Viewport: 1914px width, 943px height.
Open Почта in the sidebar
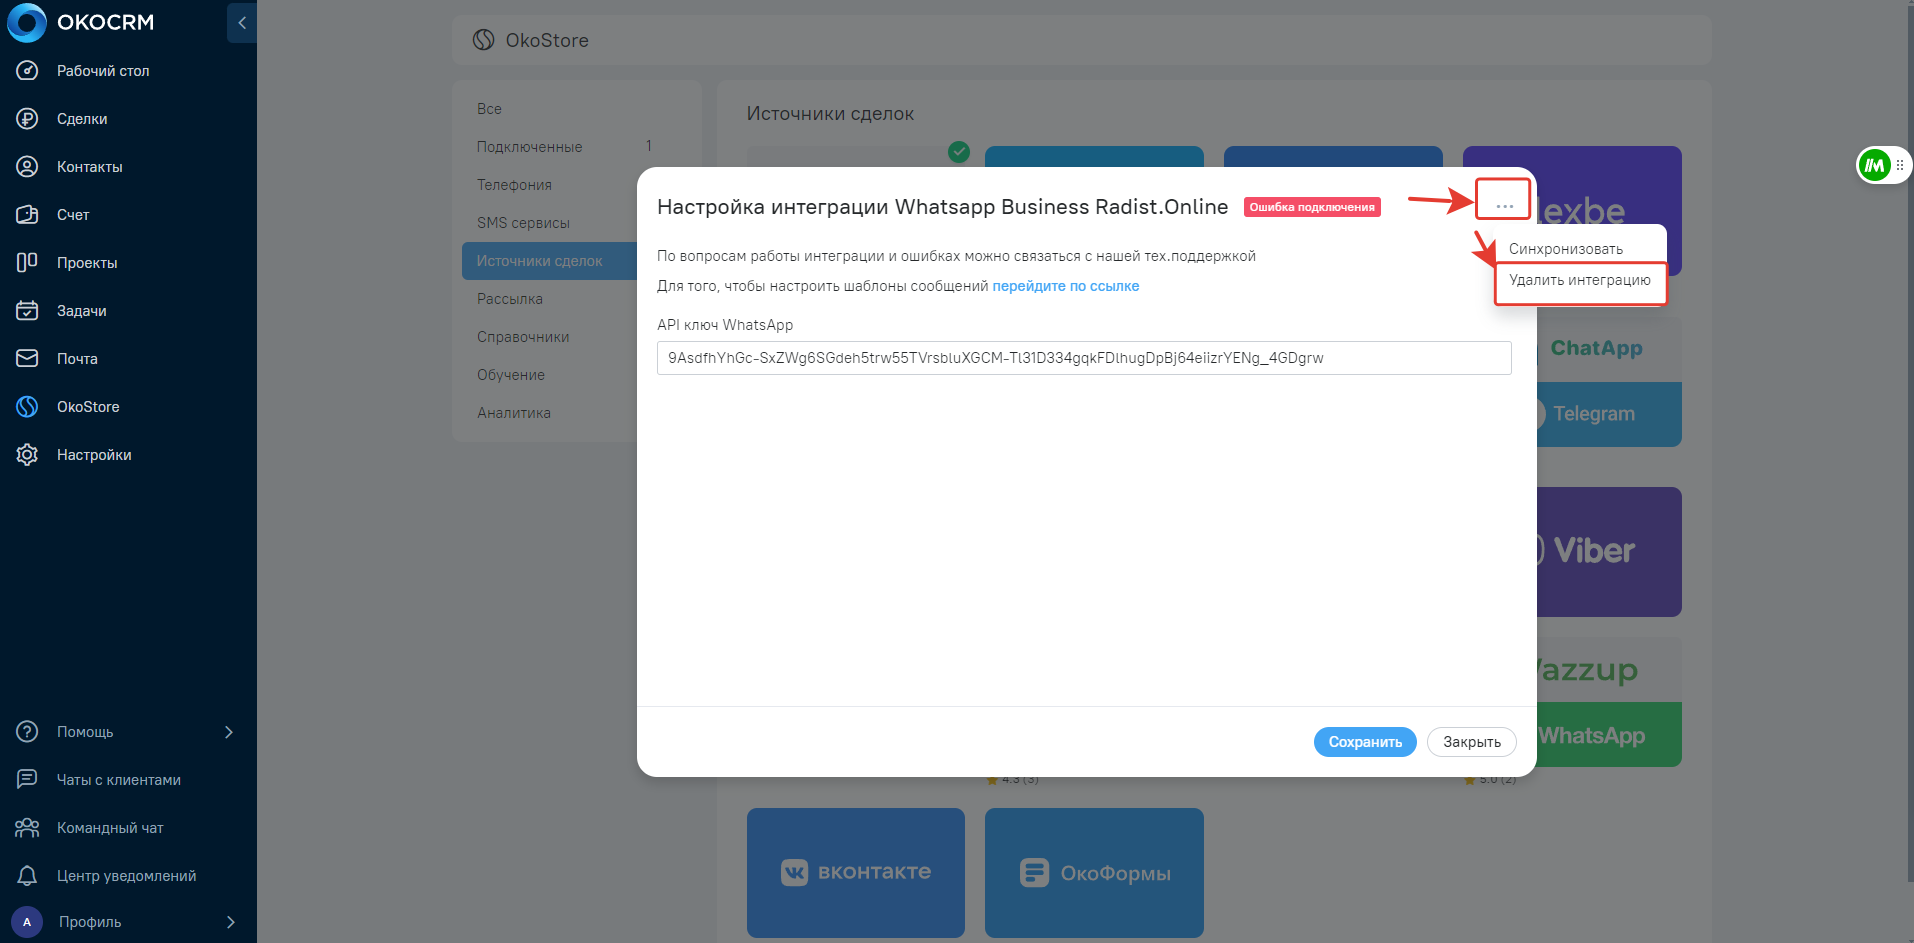pos(77,359)
